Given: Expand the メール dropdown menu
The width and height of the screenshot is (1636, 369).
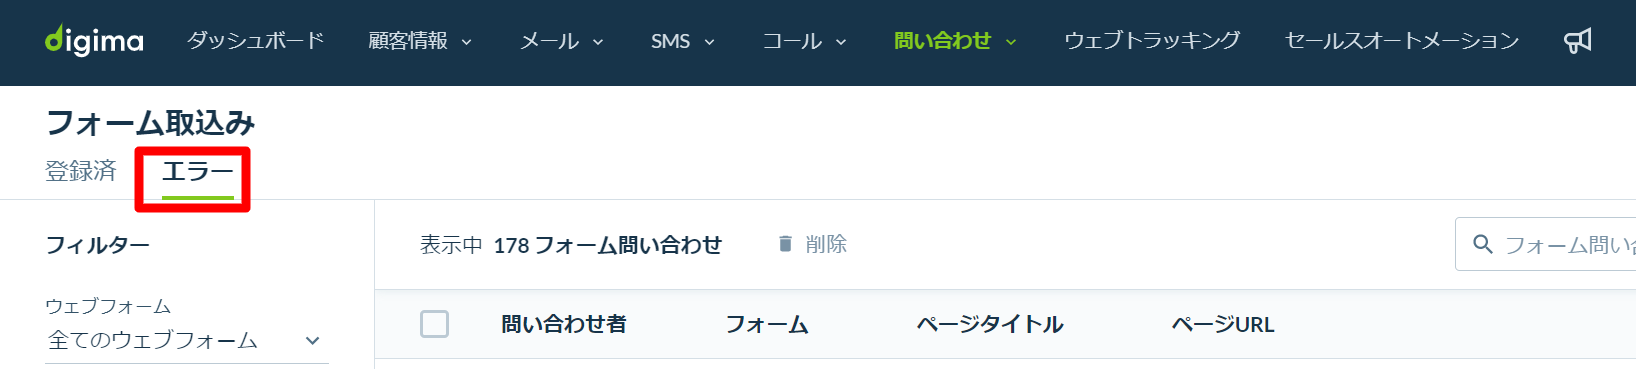Looking at the screenshot, I should 562,41.
